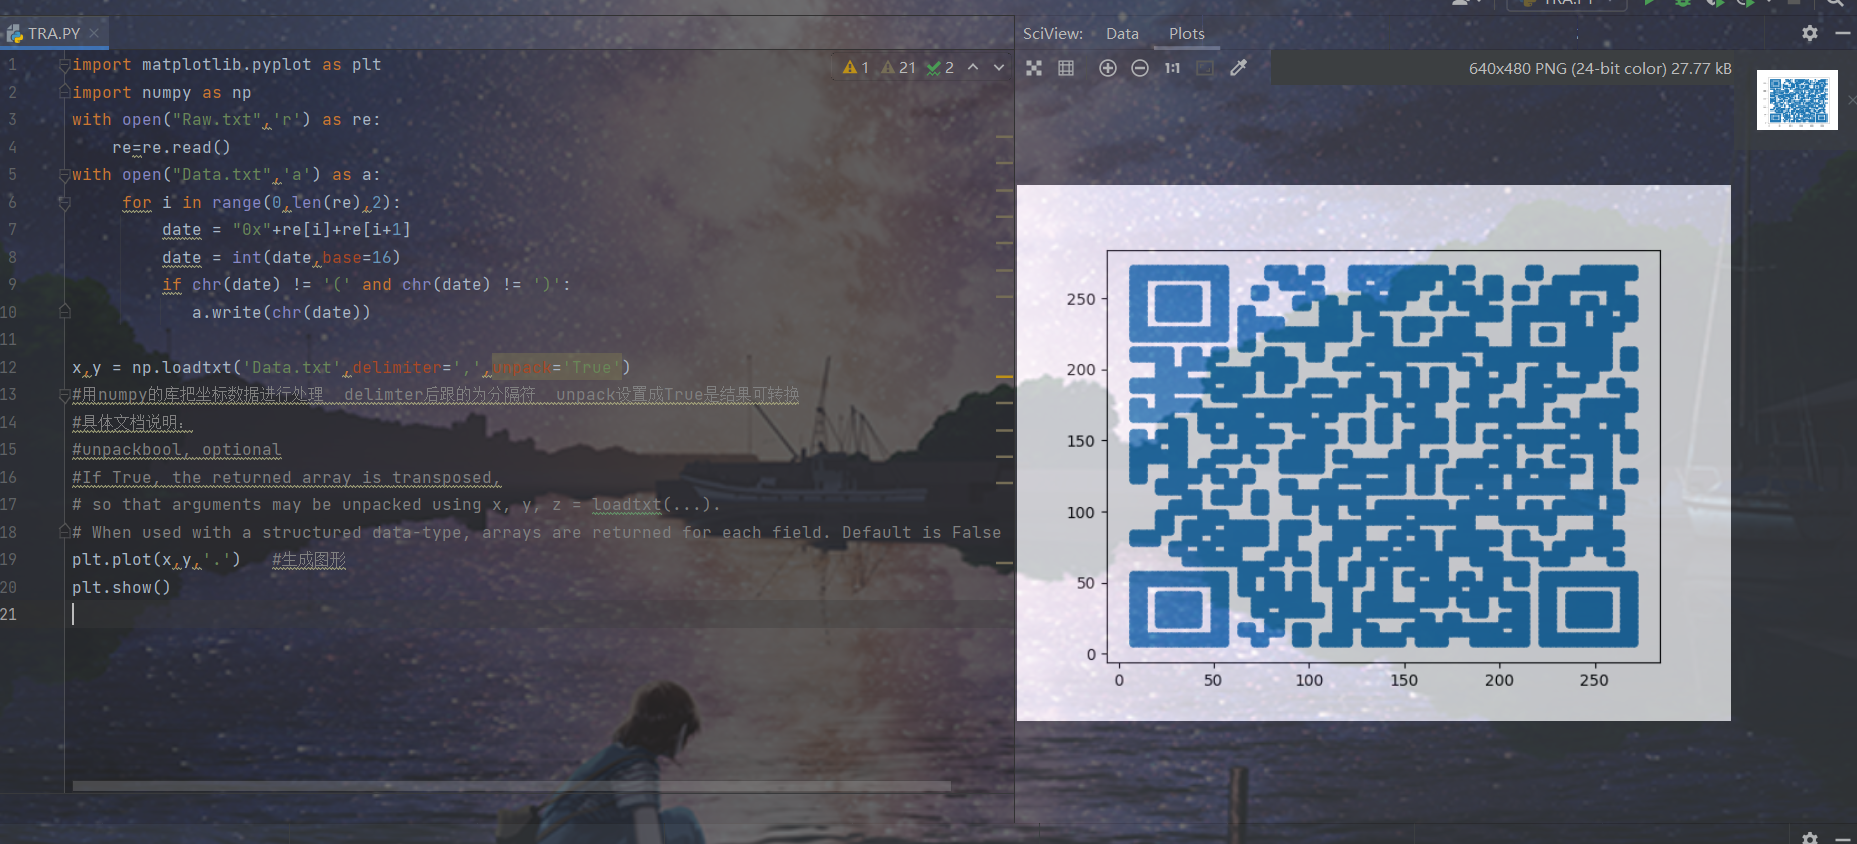Collapse the with block on line 5

pyautogui.click(x=64, y=175)
